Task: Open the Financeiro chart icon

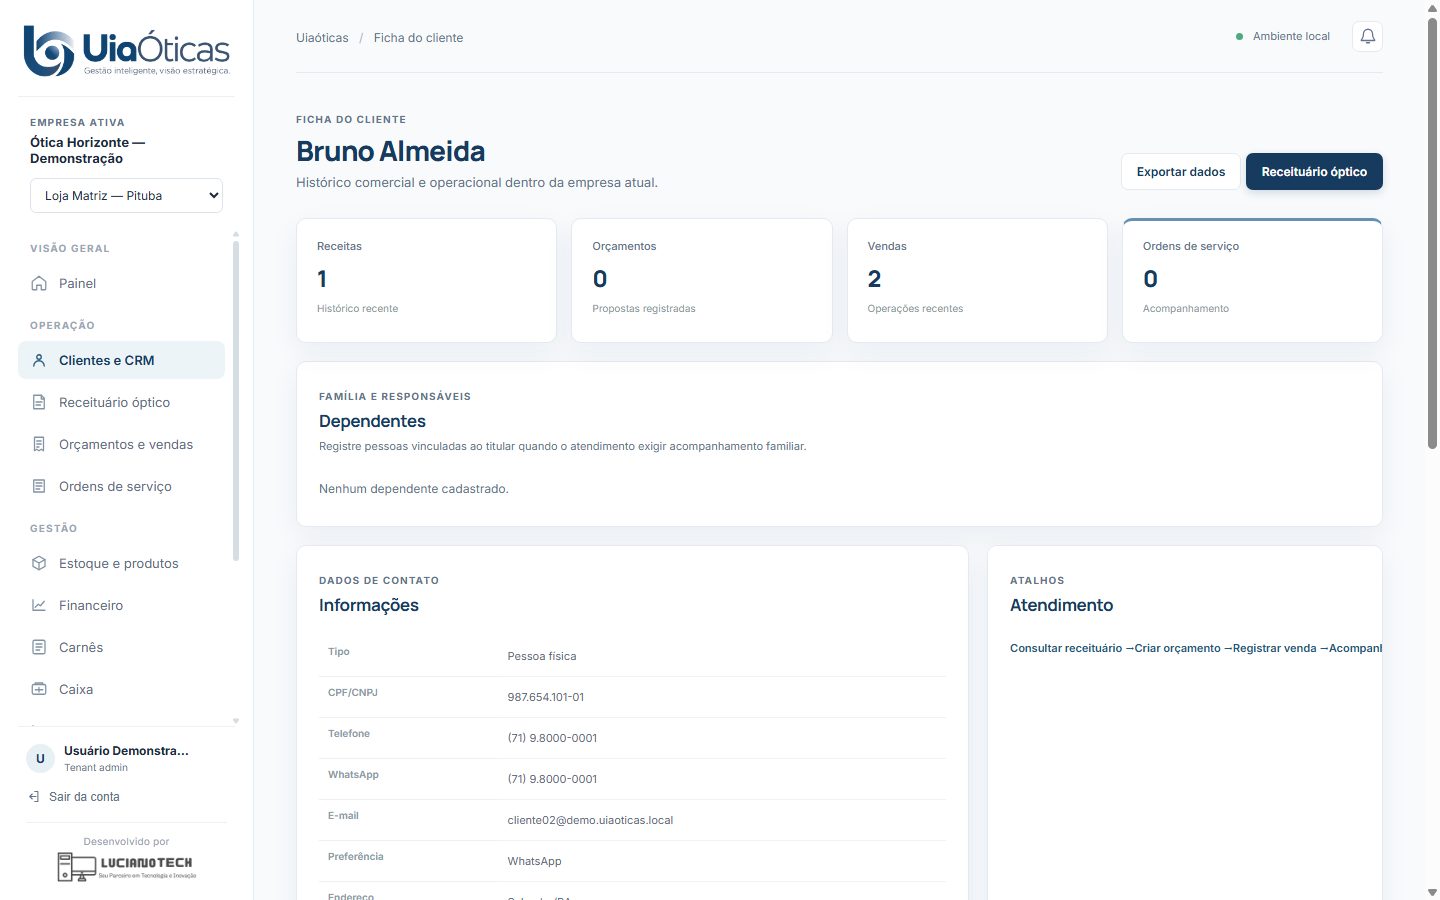Action: pyautogui.click(x=39, y=605)
